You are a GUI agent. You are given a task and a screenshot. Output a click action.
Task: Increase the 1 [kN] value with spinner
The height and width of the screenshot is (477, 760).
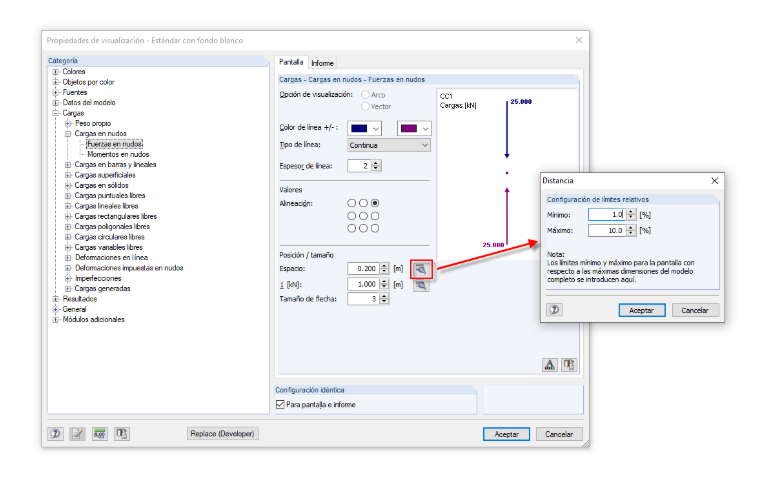click(384, 281)
